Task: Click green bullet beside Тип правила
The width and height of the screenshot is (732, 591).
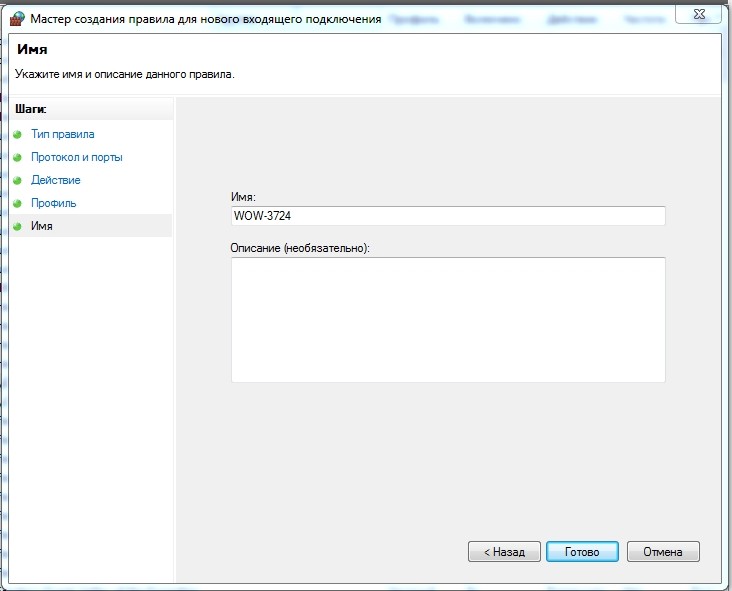Action: pyautogui.click(x=18, y=135)
